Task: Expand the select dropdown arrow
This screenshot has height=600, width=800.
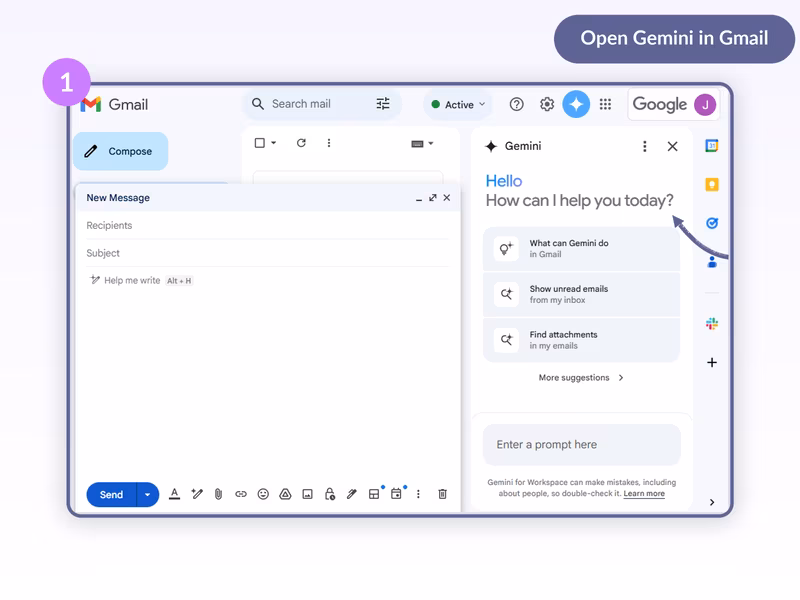Action: click(x=273, y=143)
